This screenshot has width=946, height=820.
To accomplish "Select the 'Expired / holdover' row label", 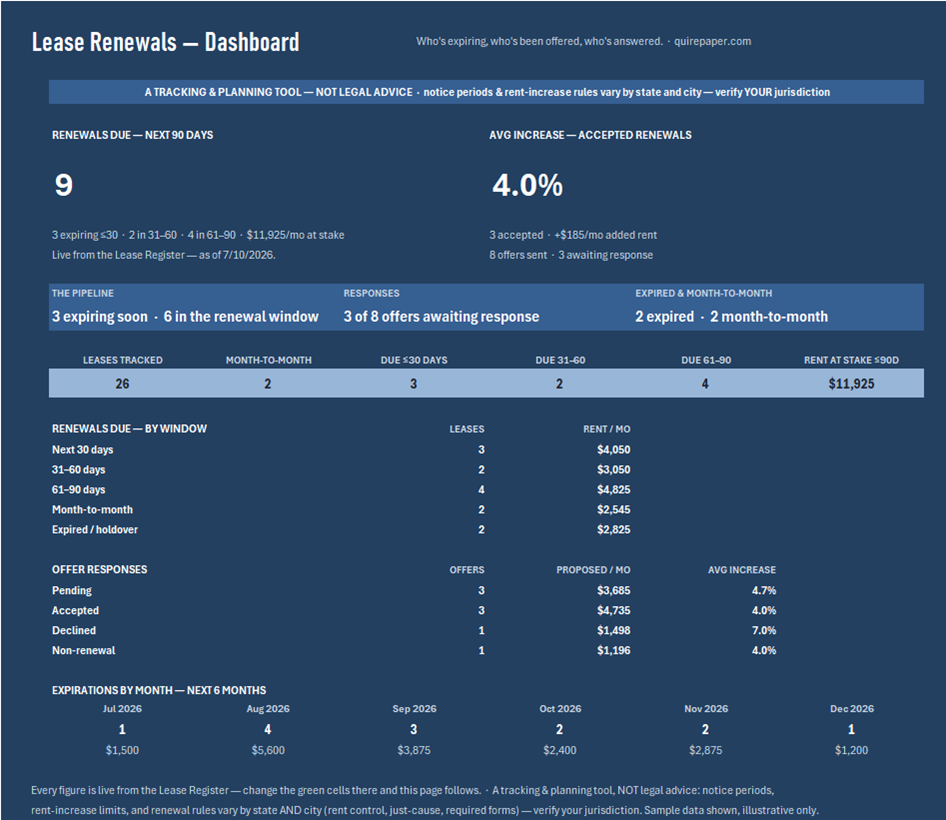I will (95, 529).
